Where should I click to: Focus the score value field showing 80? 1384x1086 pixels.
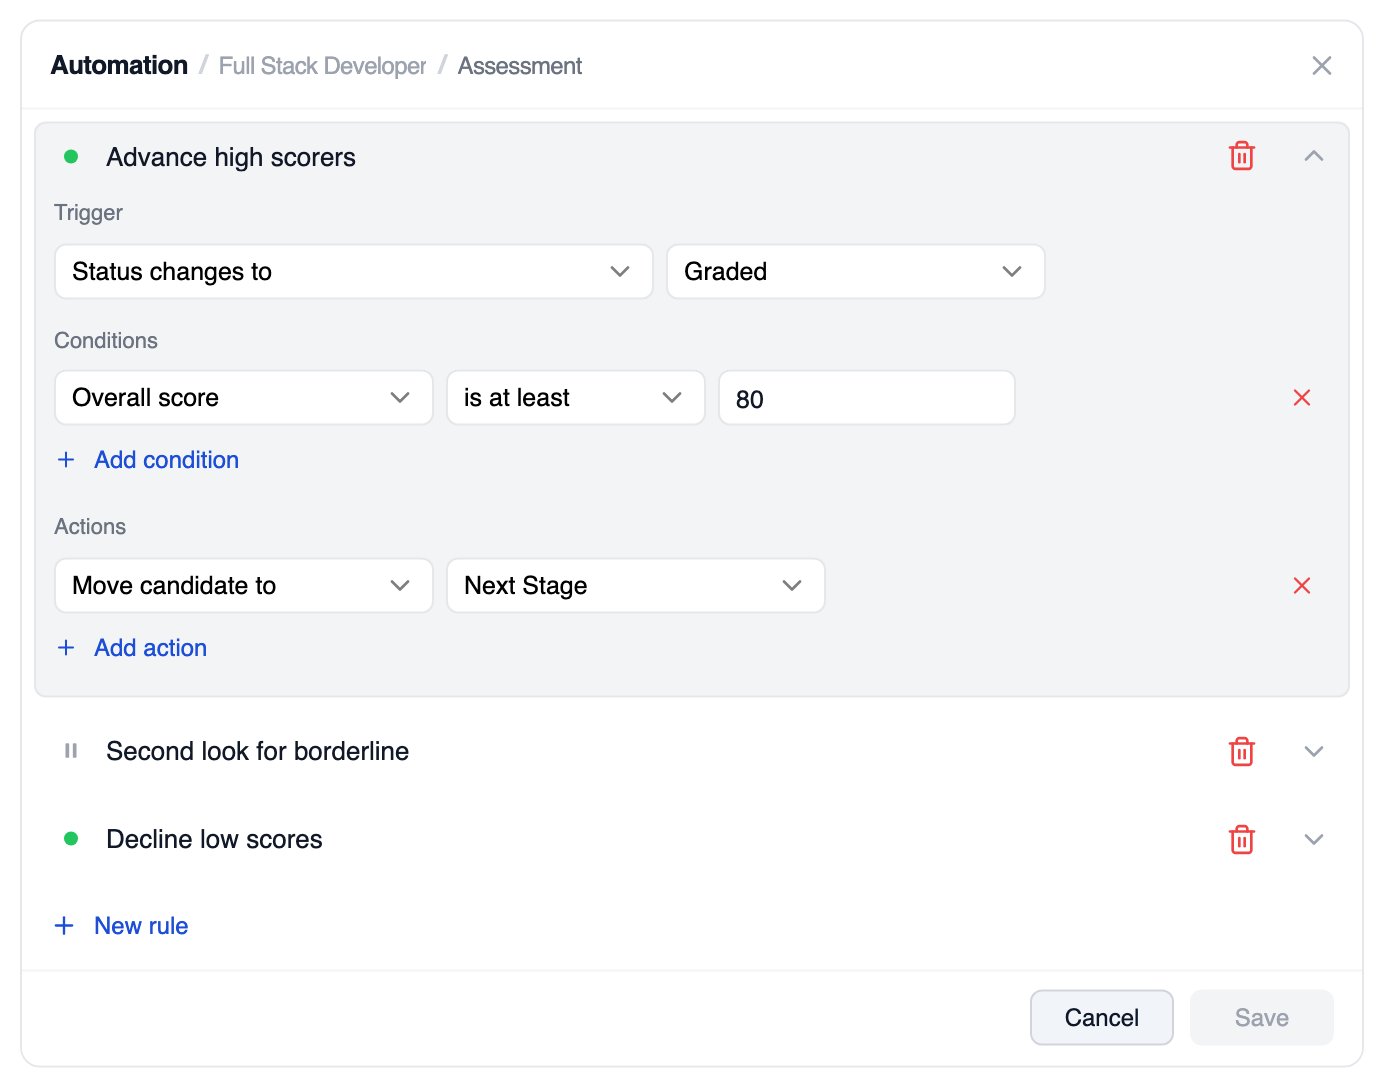click(867, 398)
